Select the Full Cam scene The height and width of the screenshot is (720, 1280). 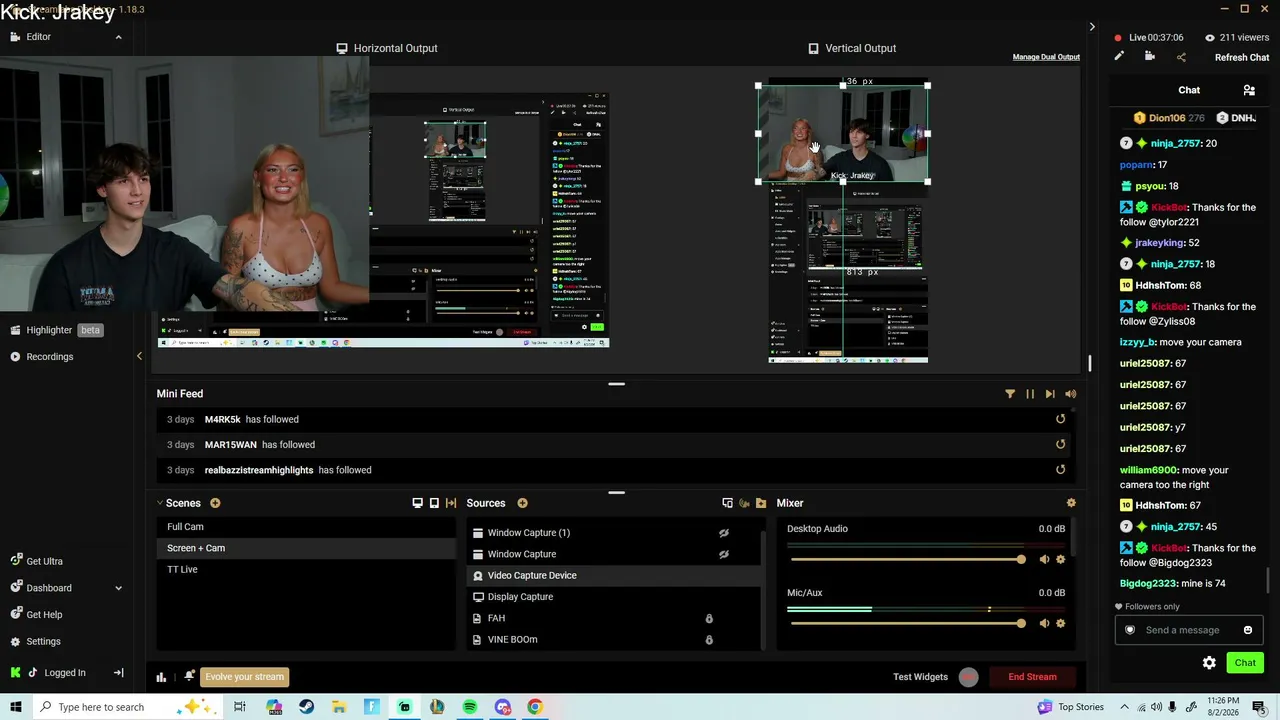tap(306, 527)
